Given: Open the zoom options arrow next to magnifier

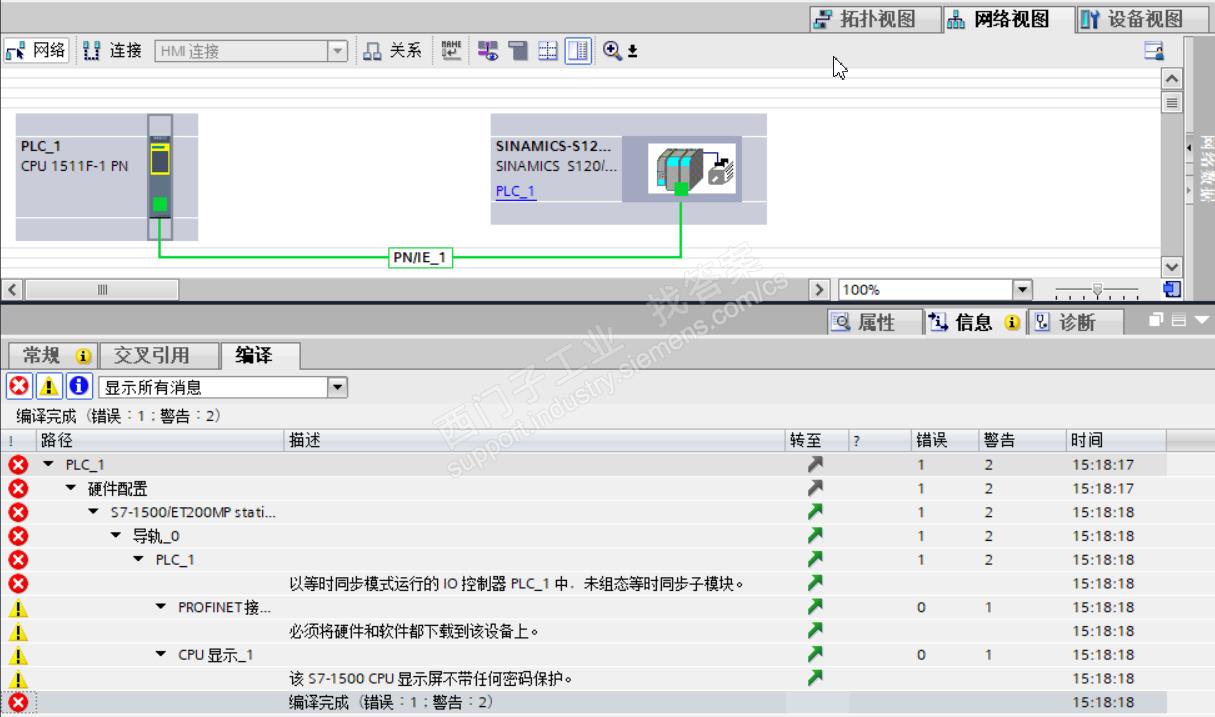Looking at the screenshot, I should (632, 51).
